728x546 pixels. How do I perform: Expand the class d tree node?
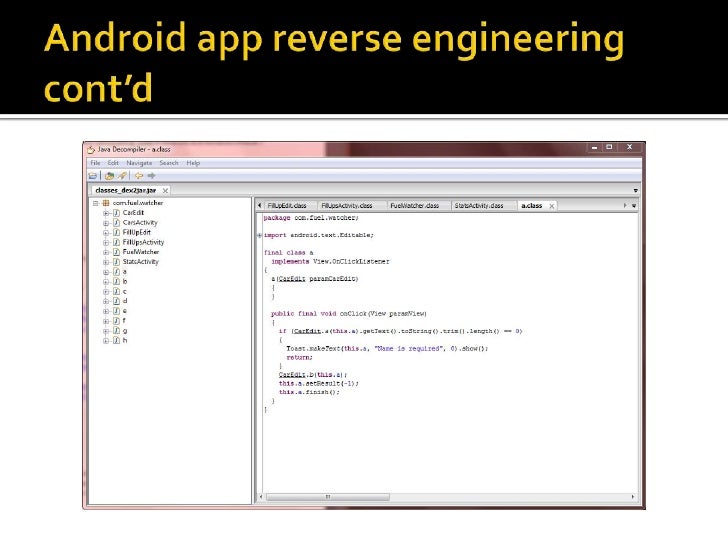106,301
